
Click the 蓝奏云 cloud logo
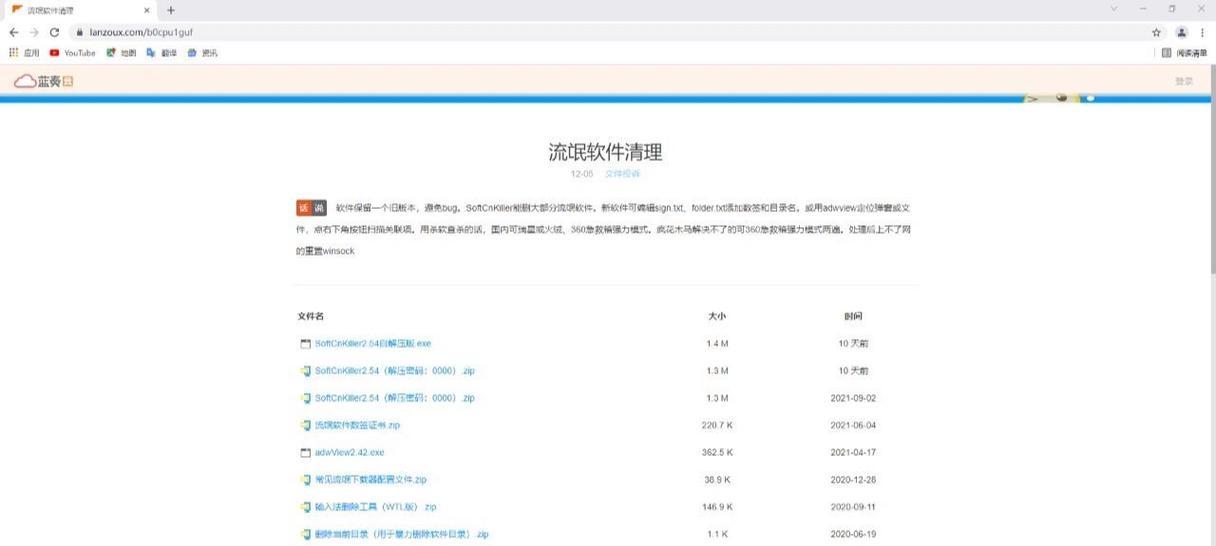click(x=44, y=81)
